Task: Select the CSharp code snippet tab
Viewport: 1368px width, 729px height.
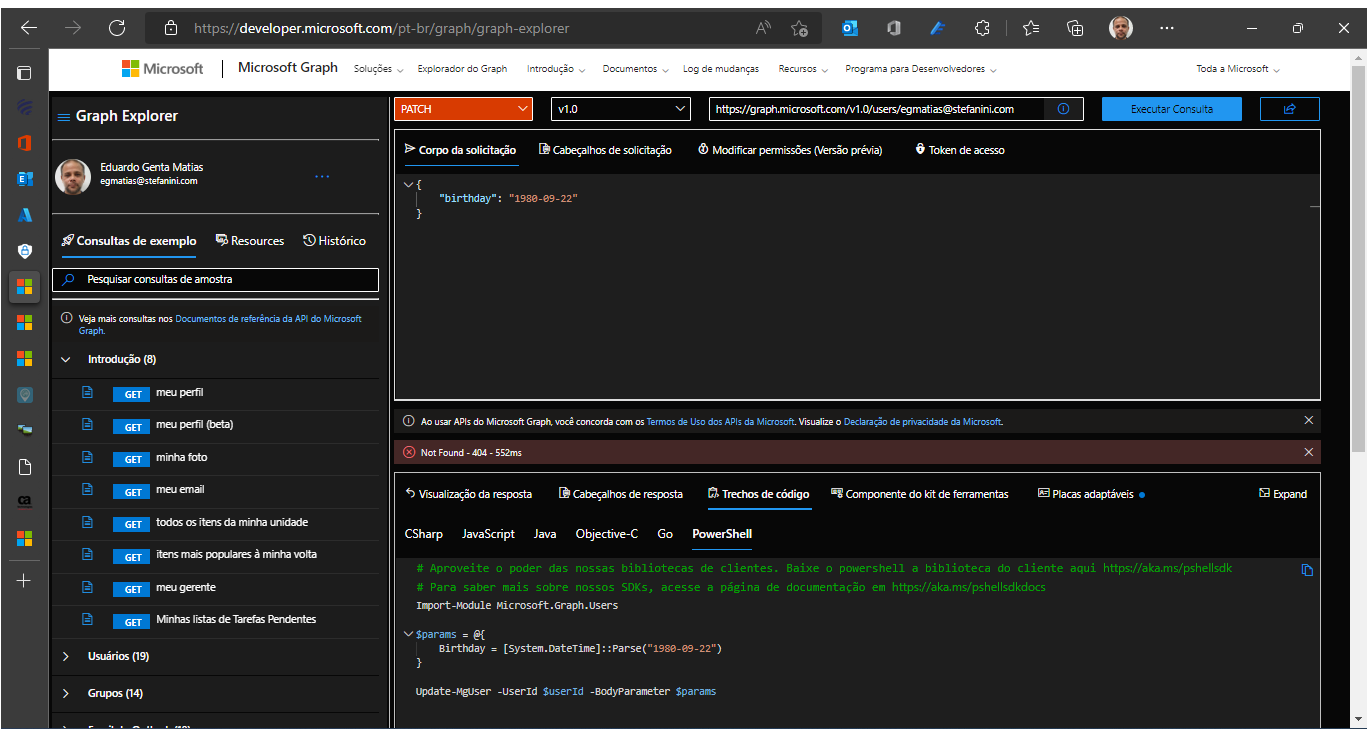Action: pyautogui.click(x=423, y=534)
